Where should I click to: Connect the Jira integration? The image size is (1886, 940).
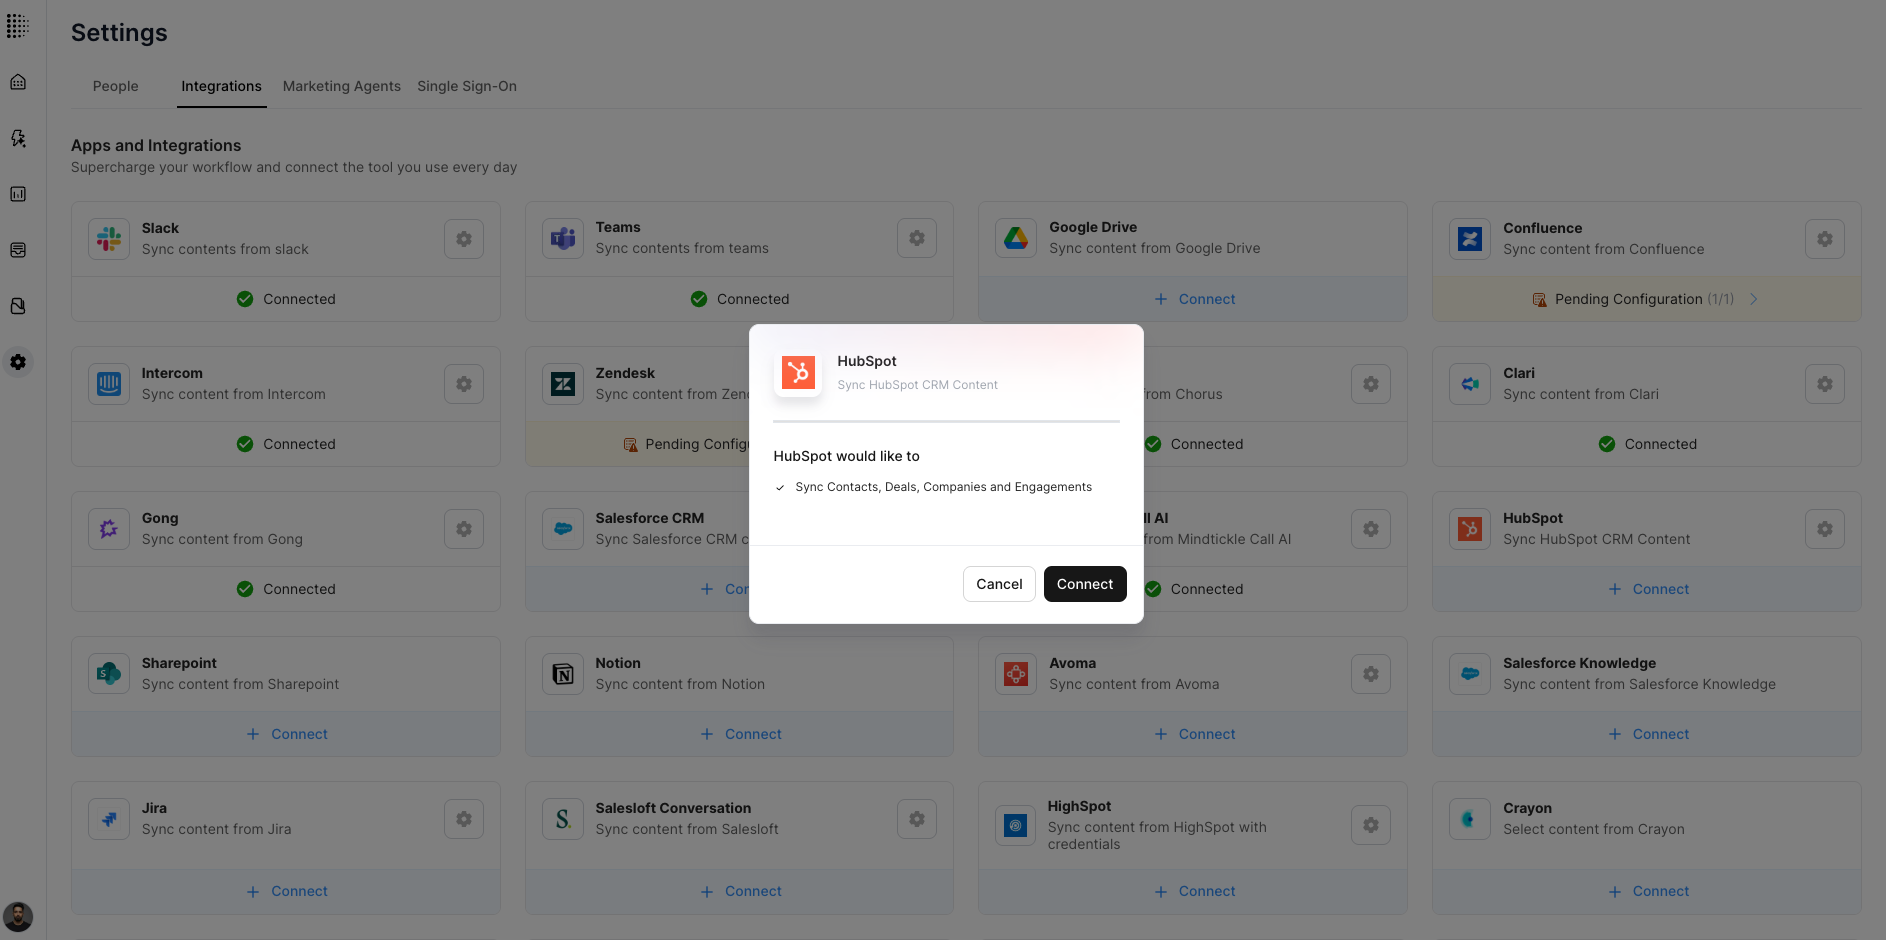287,891
